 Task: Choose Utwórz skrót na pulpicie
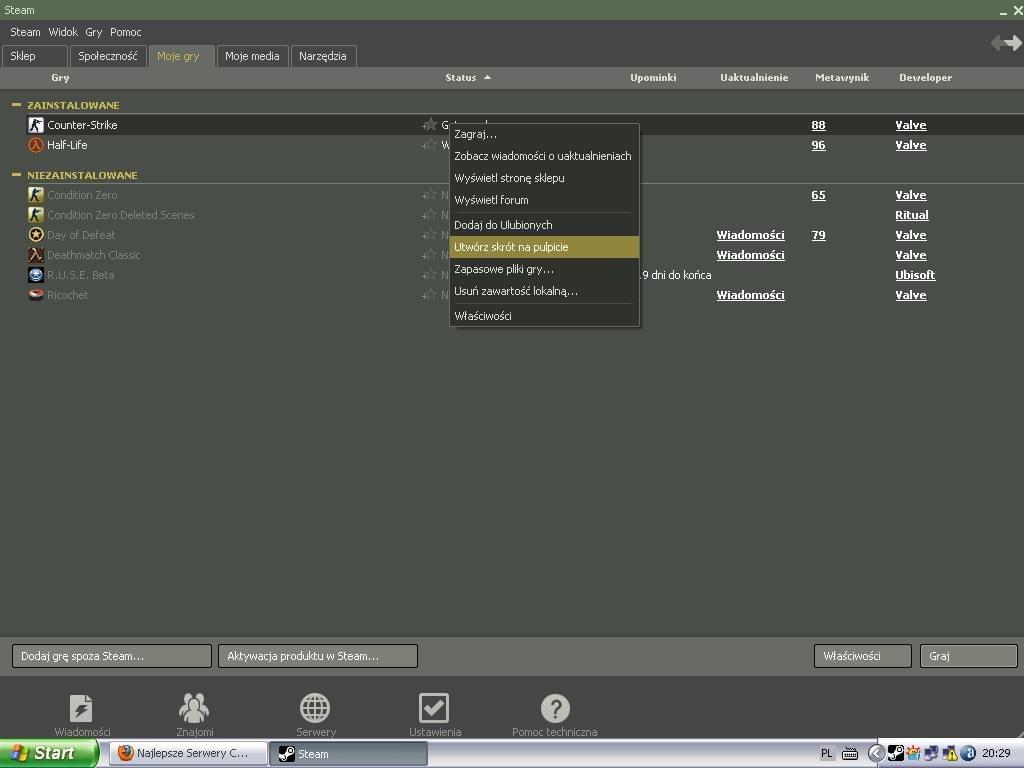[x=545, y=247]
